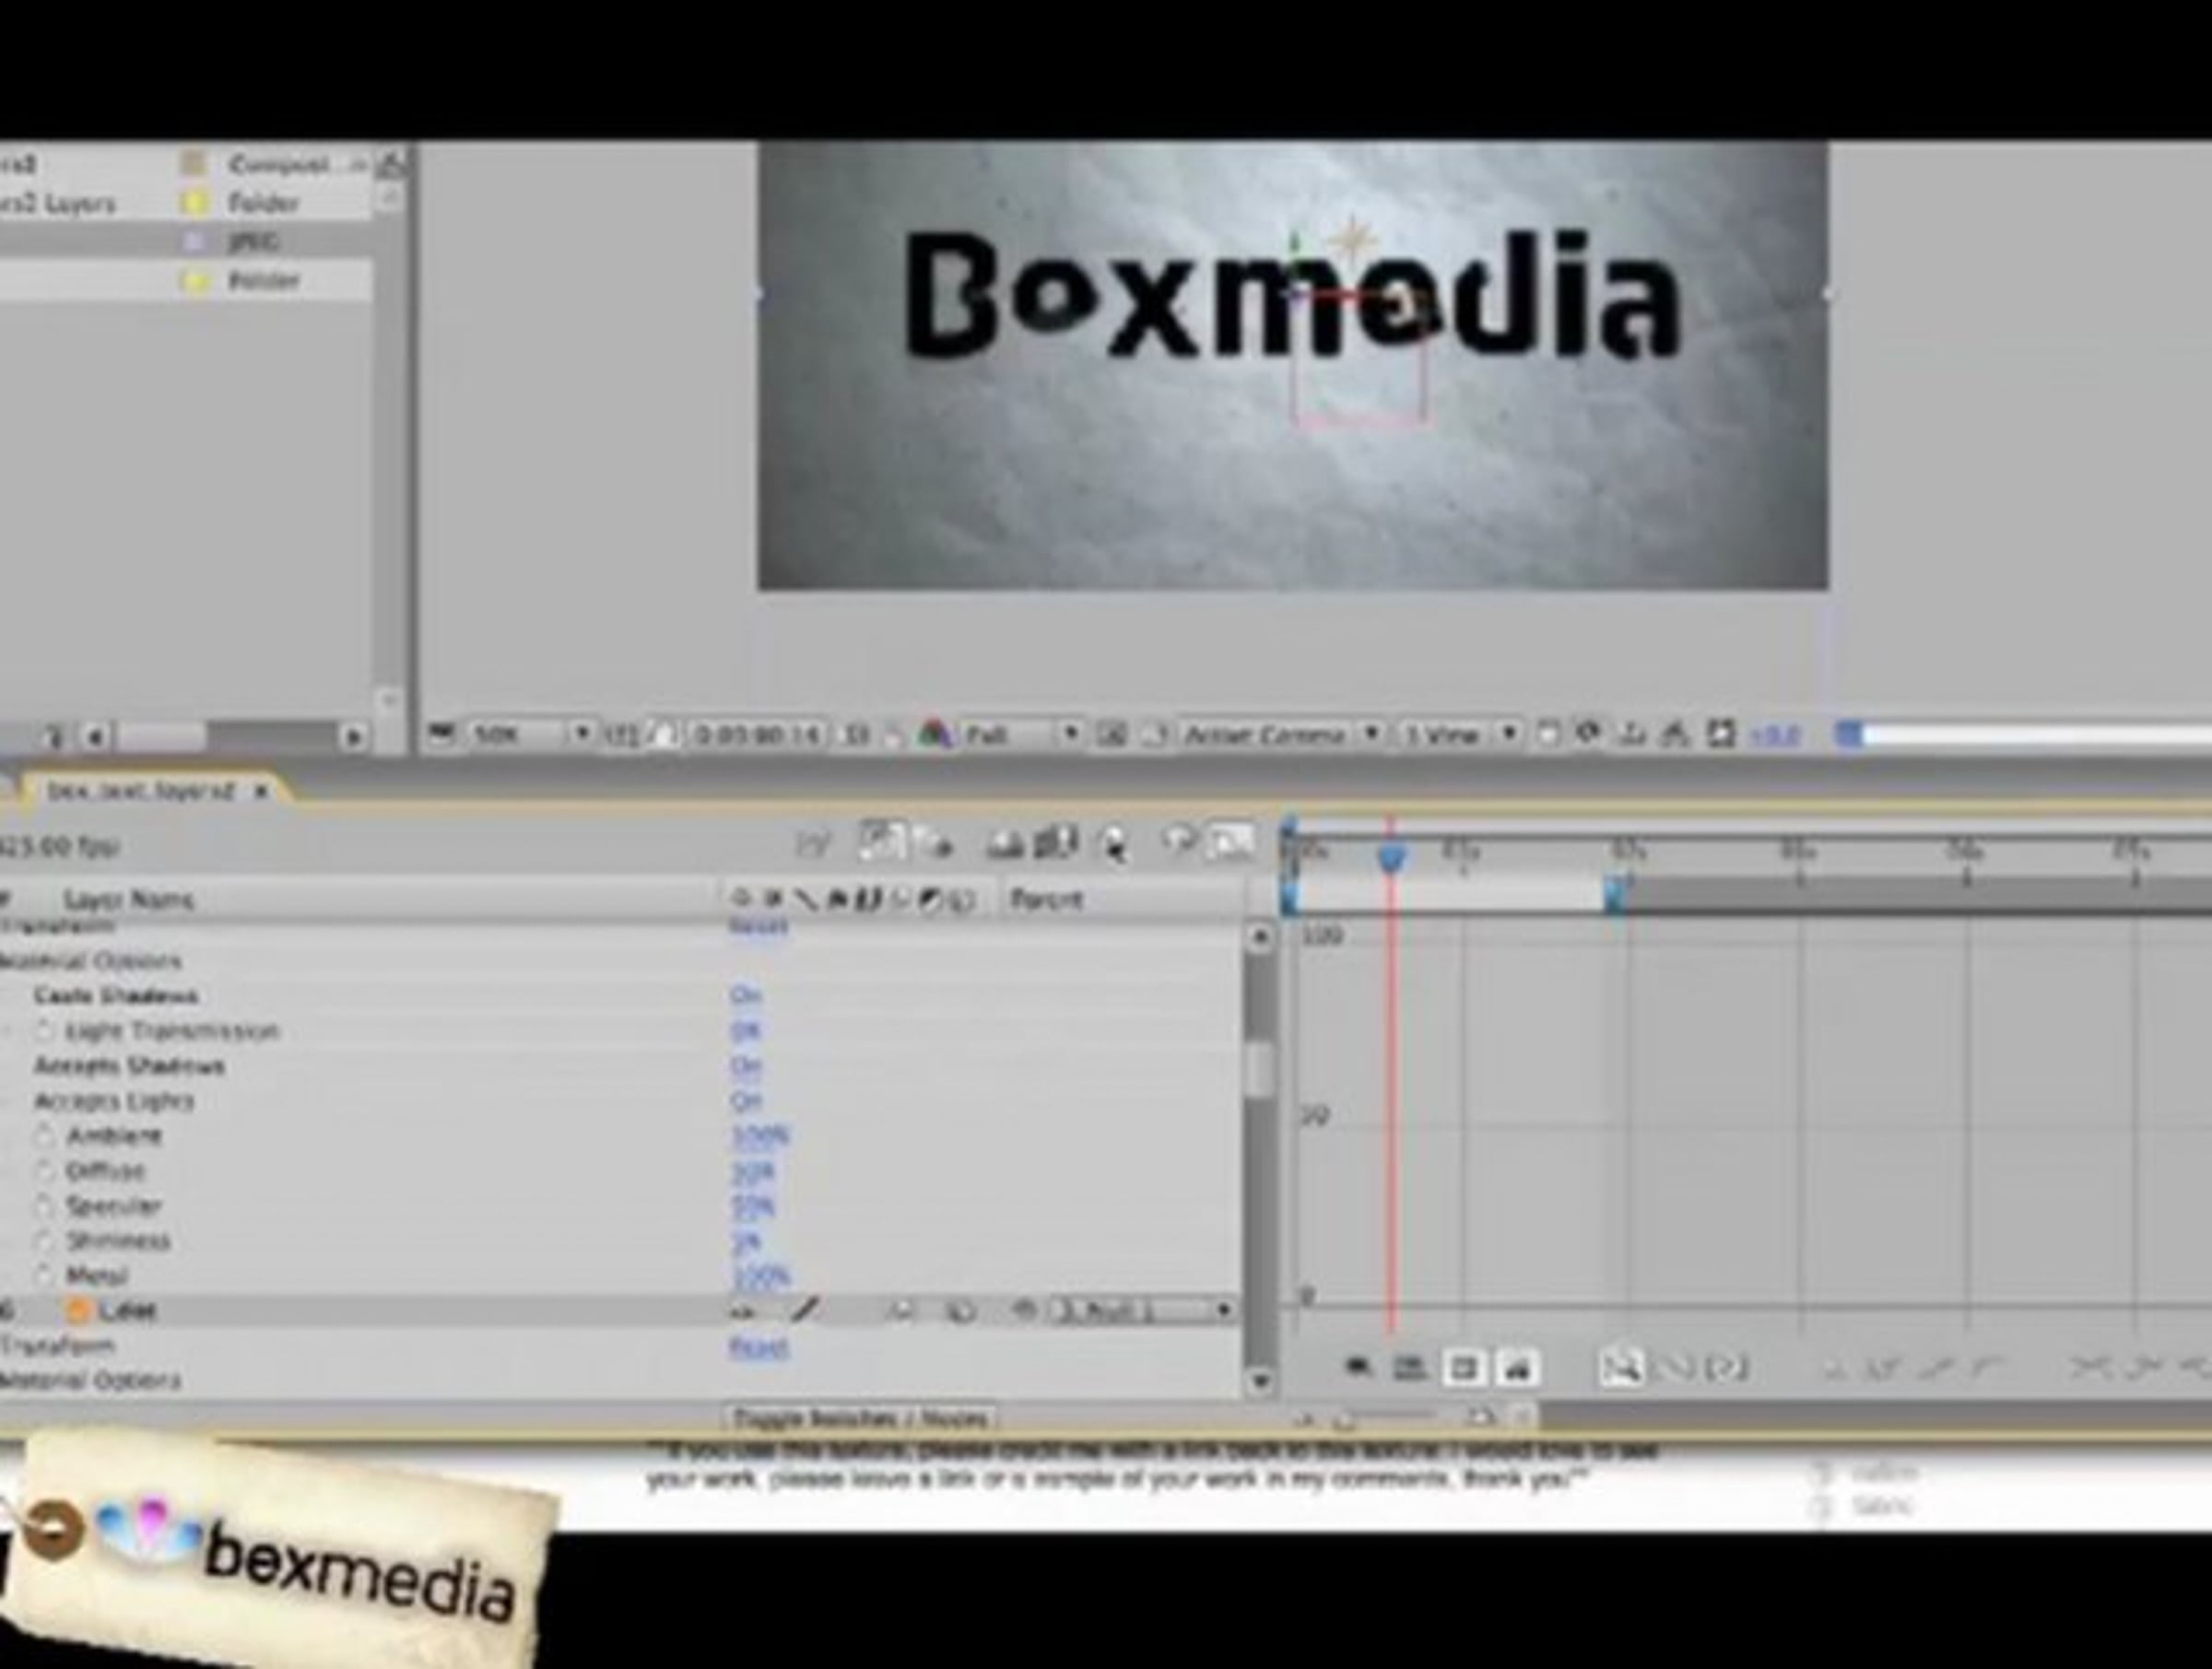Screen dimensions: 2212x1669
Task: Click the Ambient 100% value
Action: (760, 1135)
